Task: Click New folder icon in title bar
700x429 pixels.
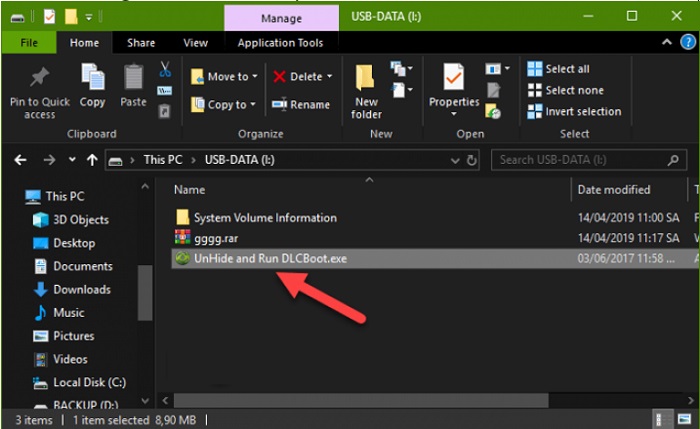Action: pos(71,17)
